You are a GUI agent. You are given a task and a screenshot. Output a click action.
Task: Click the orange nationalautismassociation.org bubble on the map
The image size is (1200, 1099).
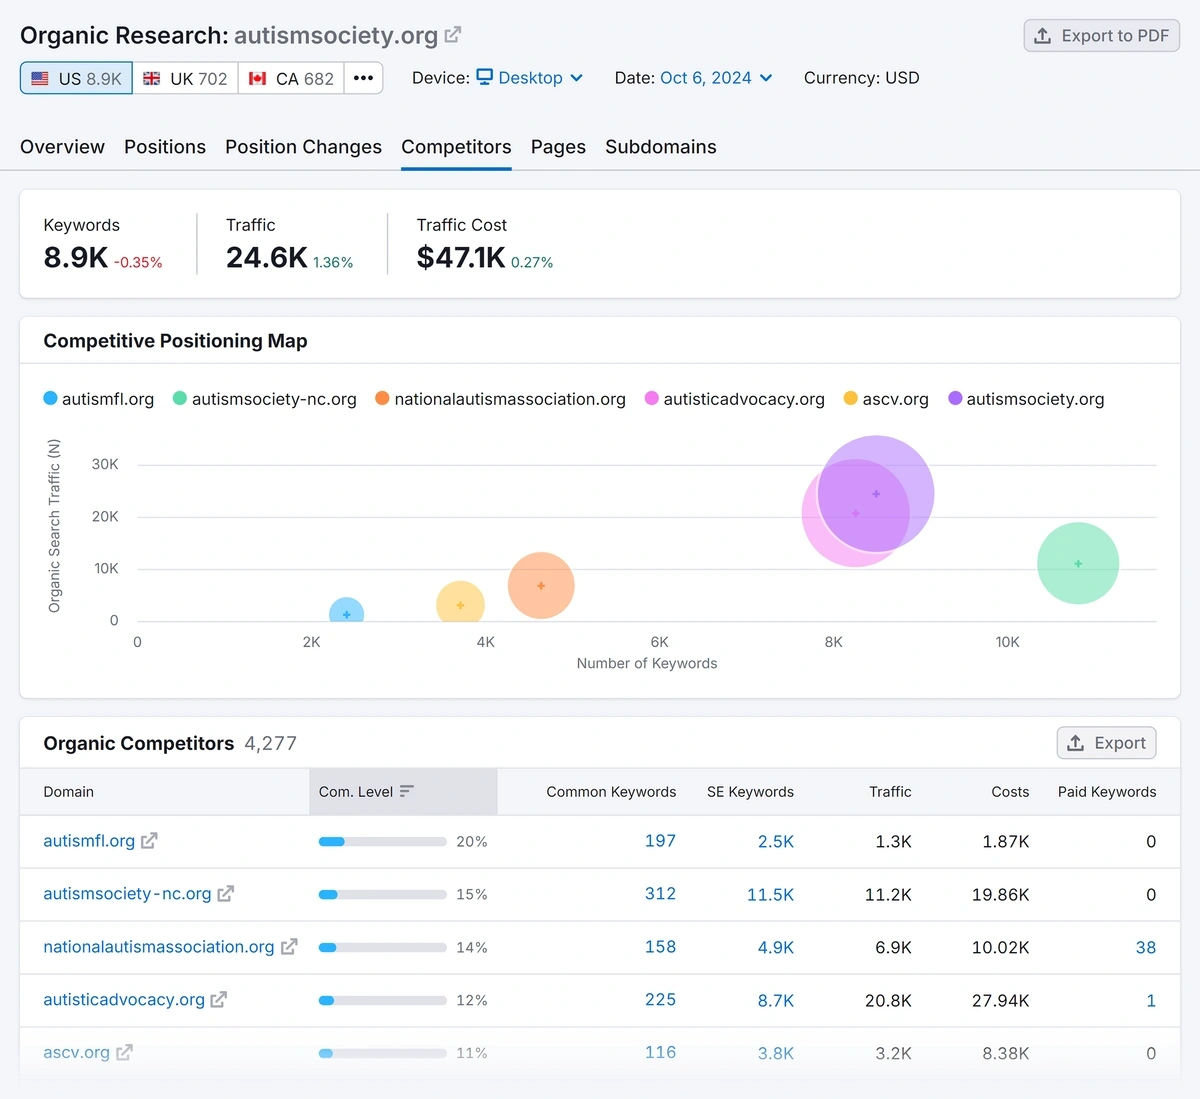[541, 586]
